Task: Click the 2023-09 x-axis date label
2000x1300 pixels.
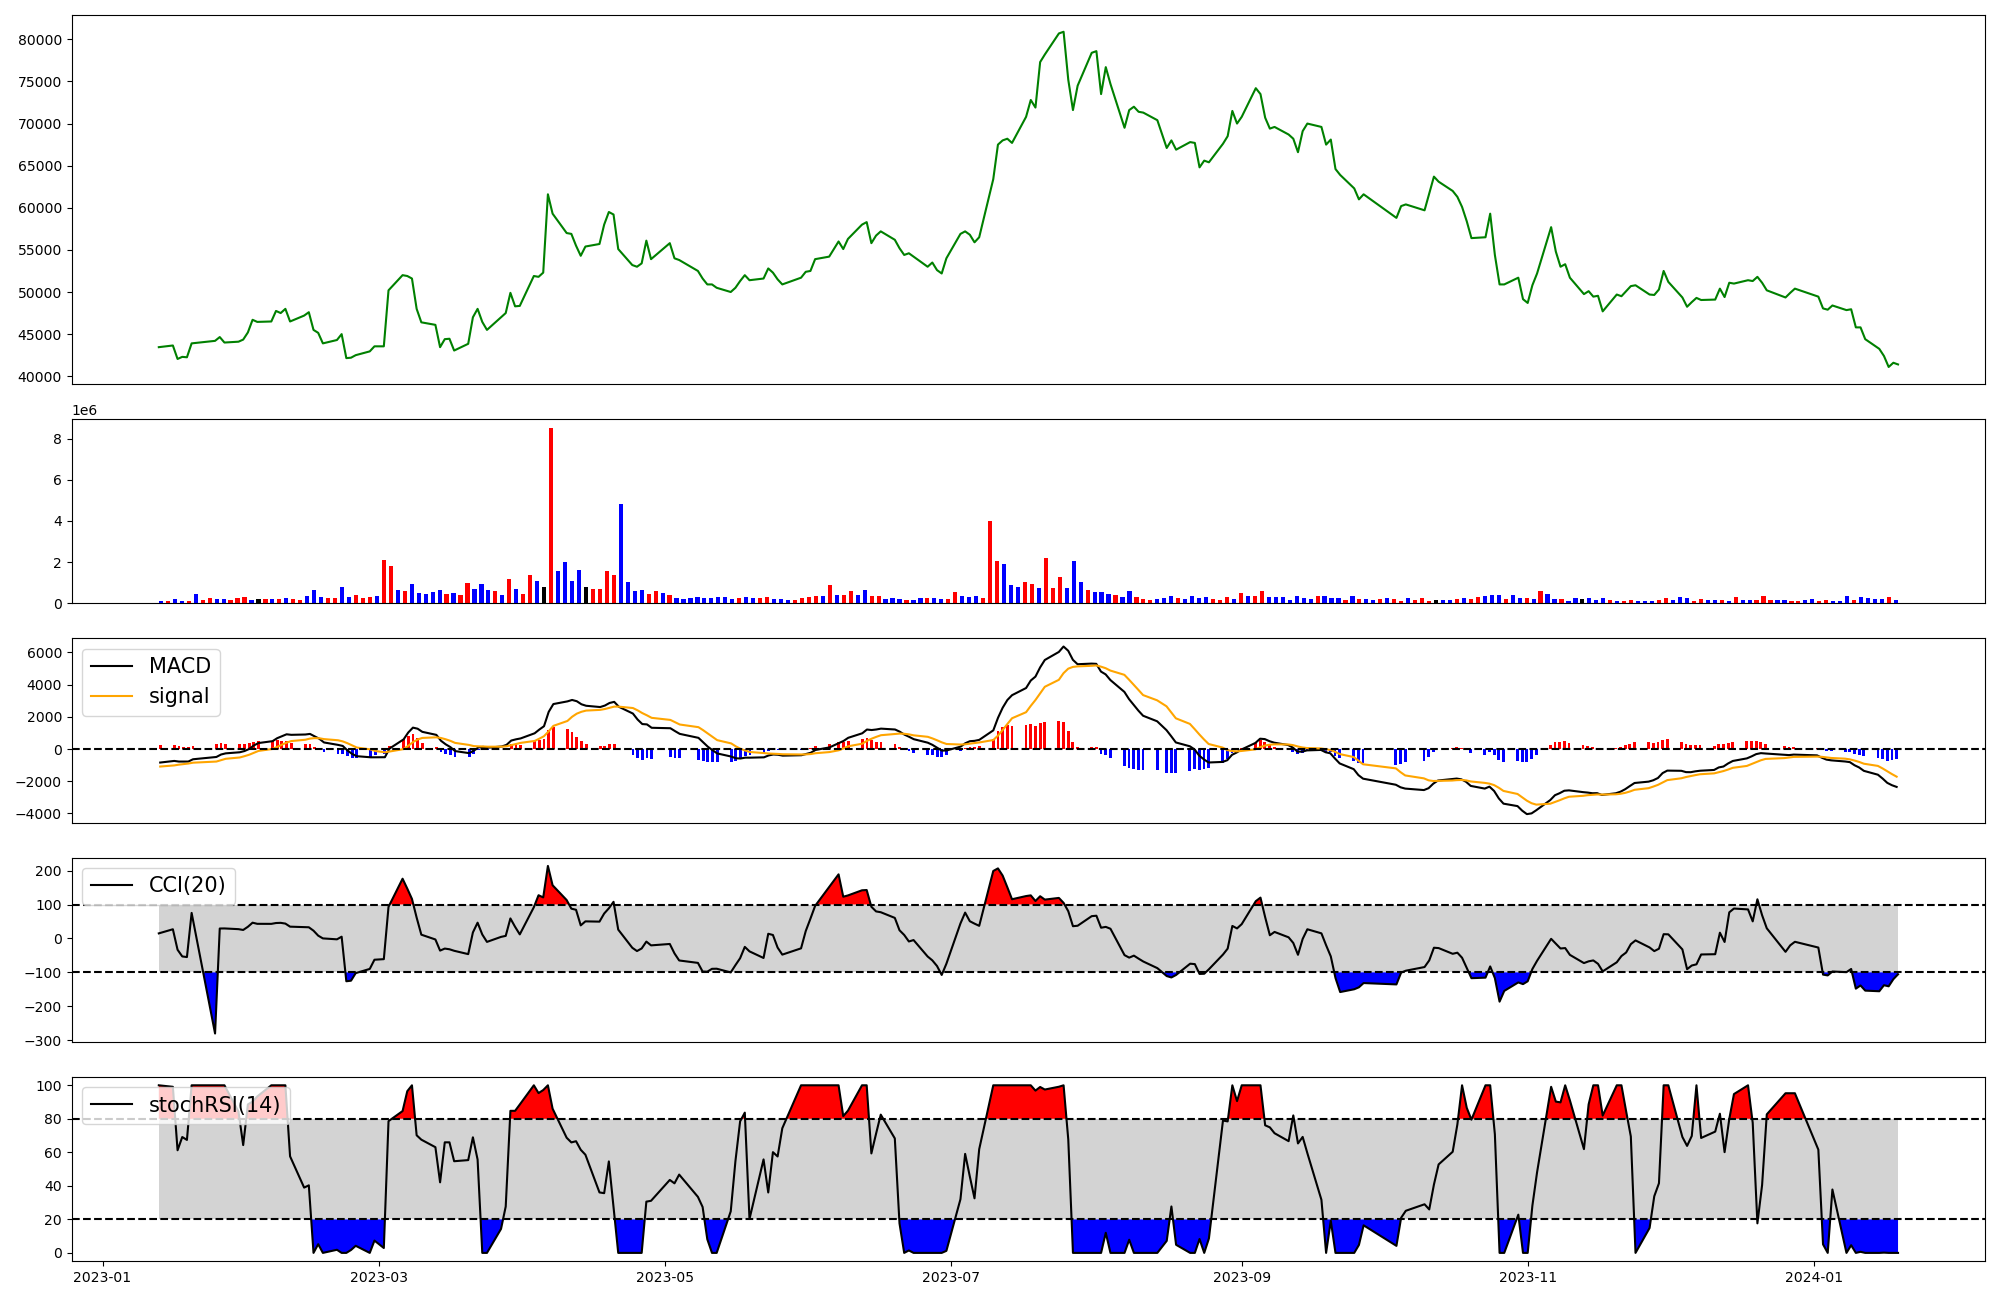Action: coord(1242,1277)
